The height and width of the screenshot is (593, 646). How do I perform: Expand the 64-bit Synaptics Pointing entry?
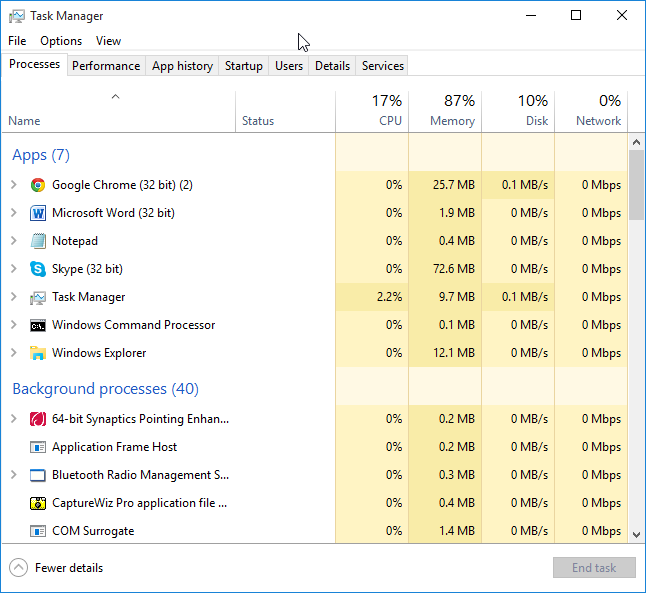[14, 419]
